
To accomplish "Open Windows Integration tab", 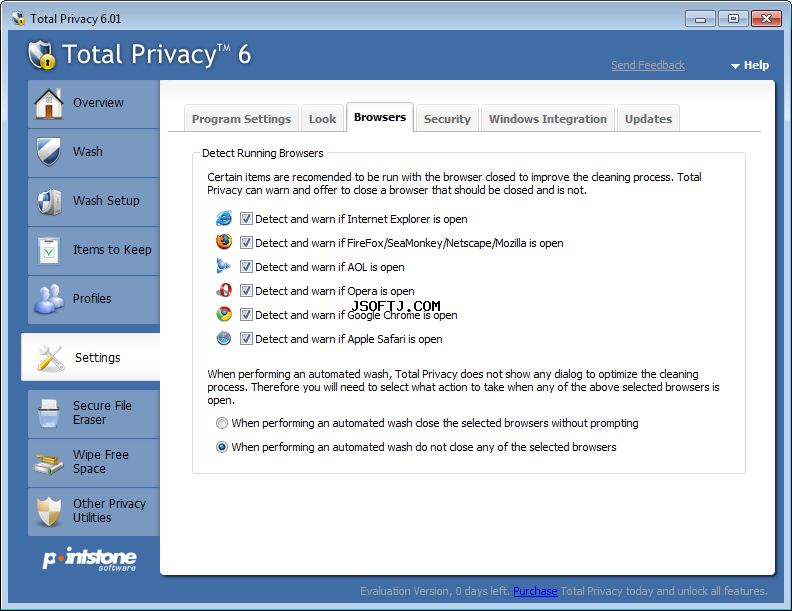I will pos(548,119).
